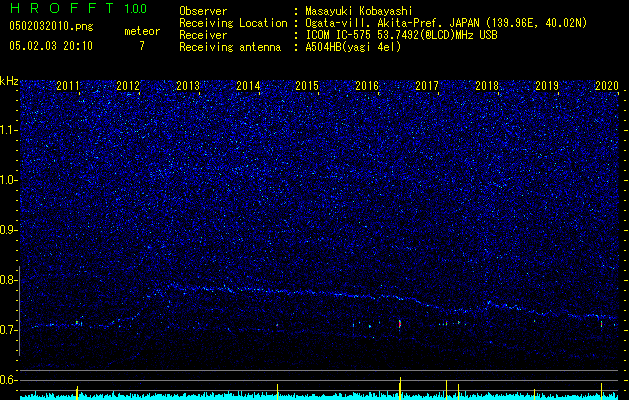Image resolution: width=629 pixels, height=400 pixels.
Task: Click the 2012 time axis marker
Action: (x=128, y=85)
